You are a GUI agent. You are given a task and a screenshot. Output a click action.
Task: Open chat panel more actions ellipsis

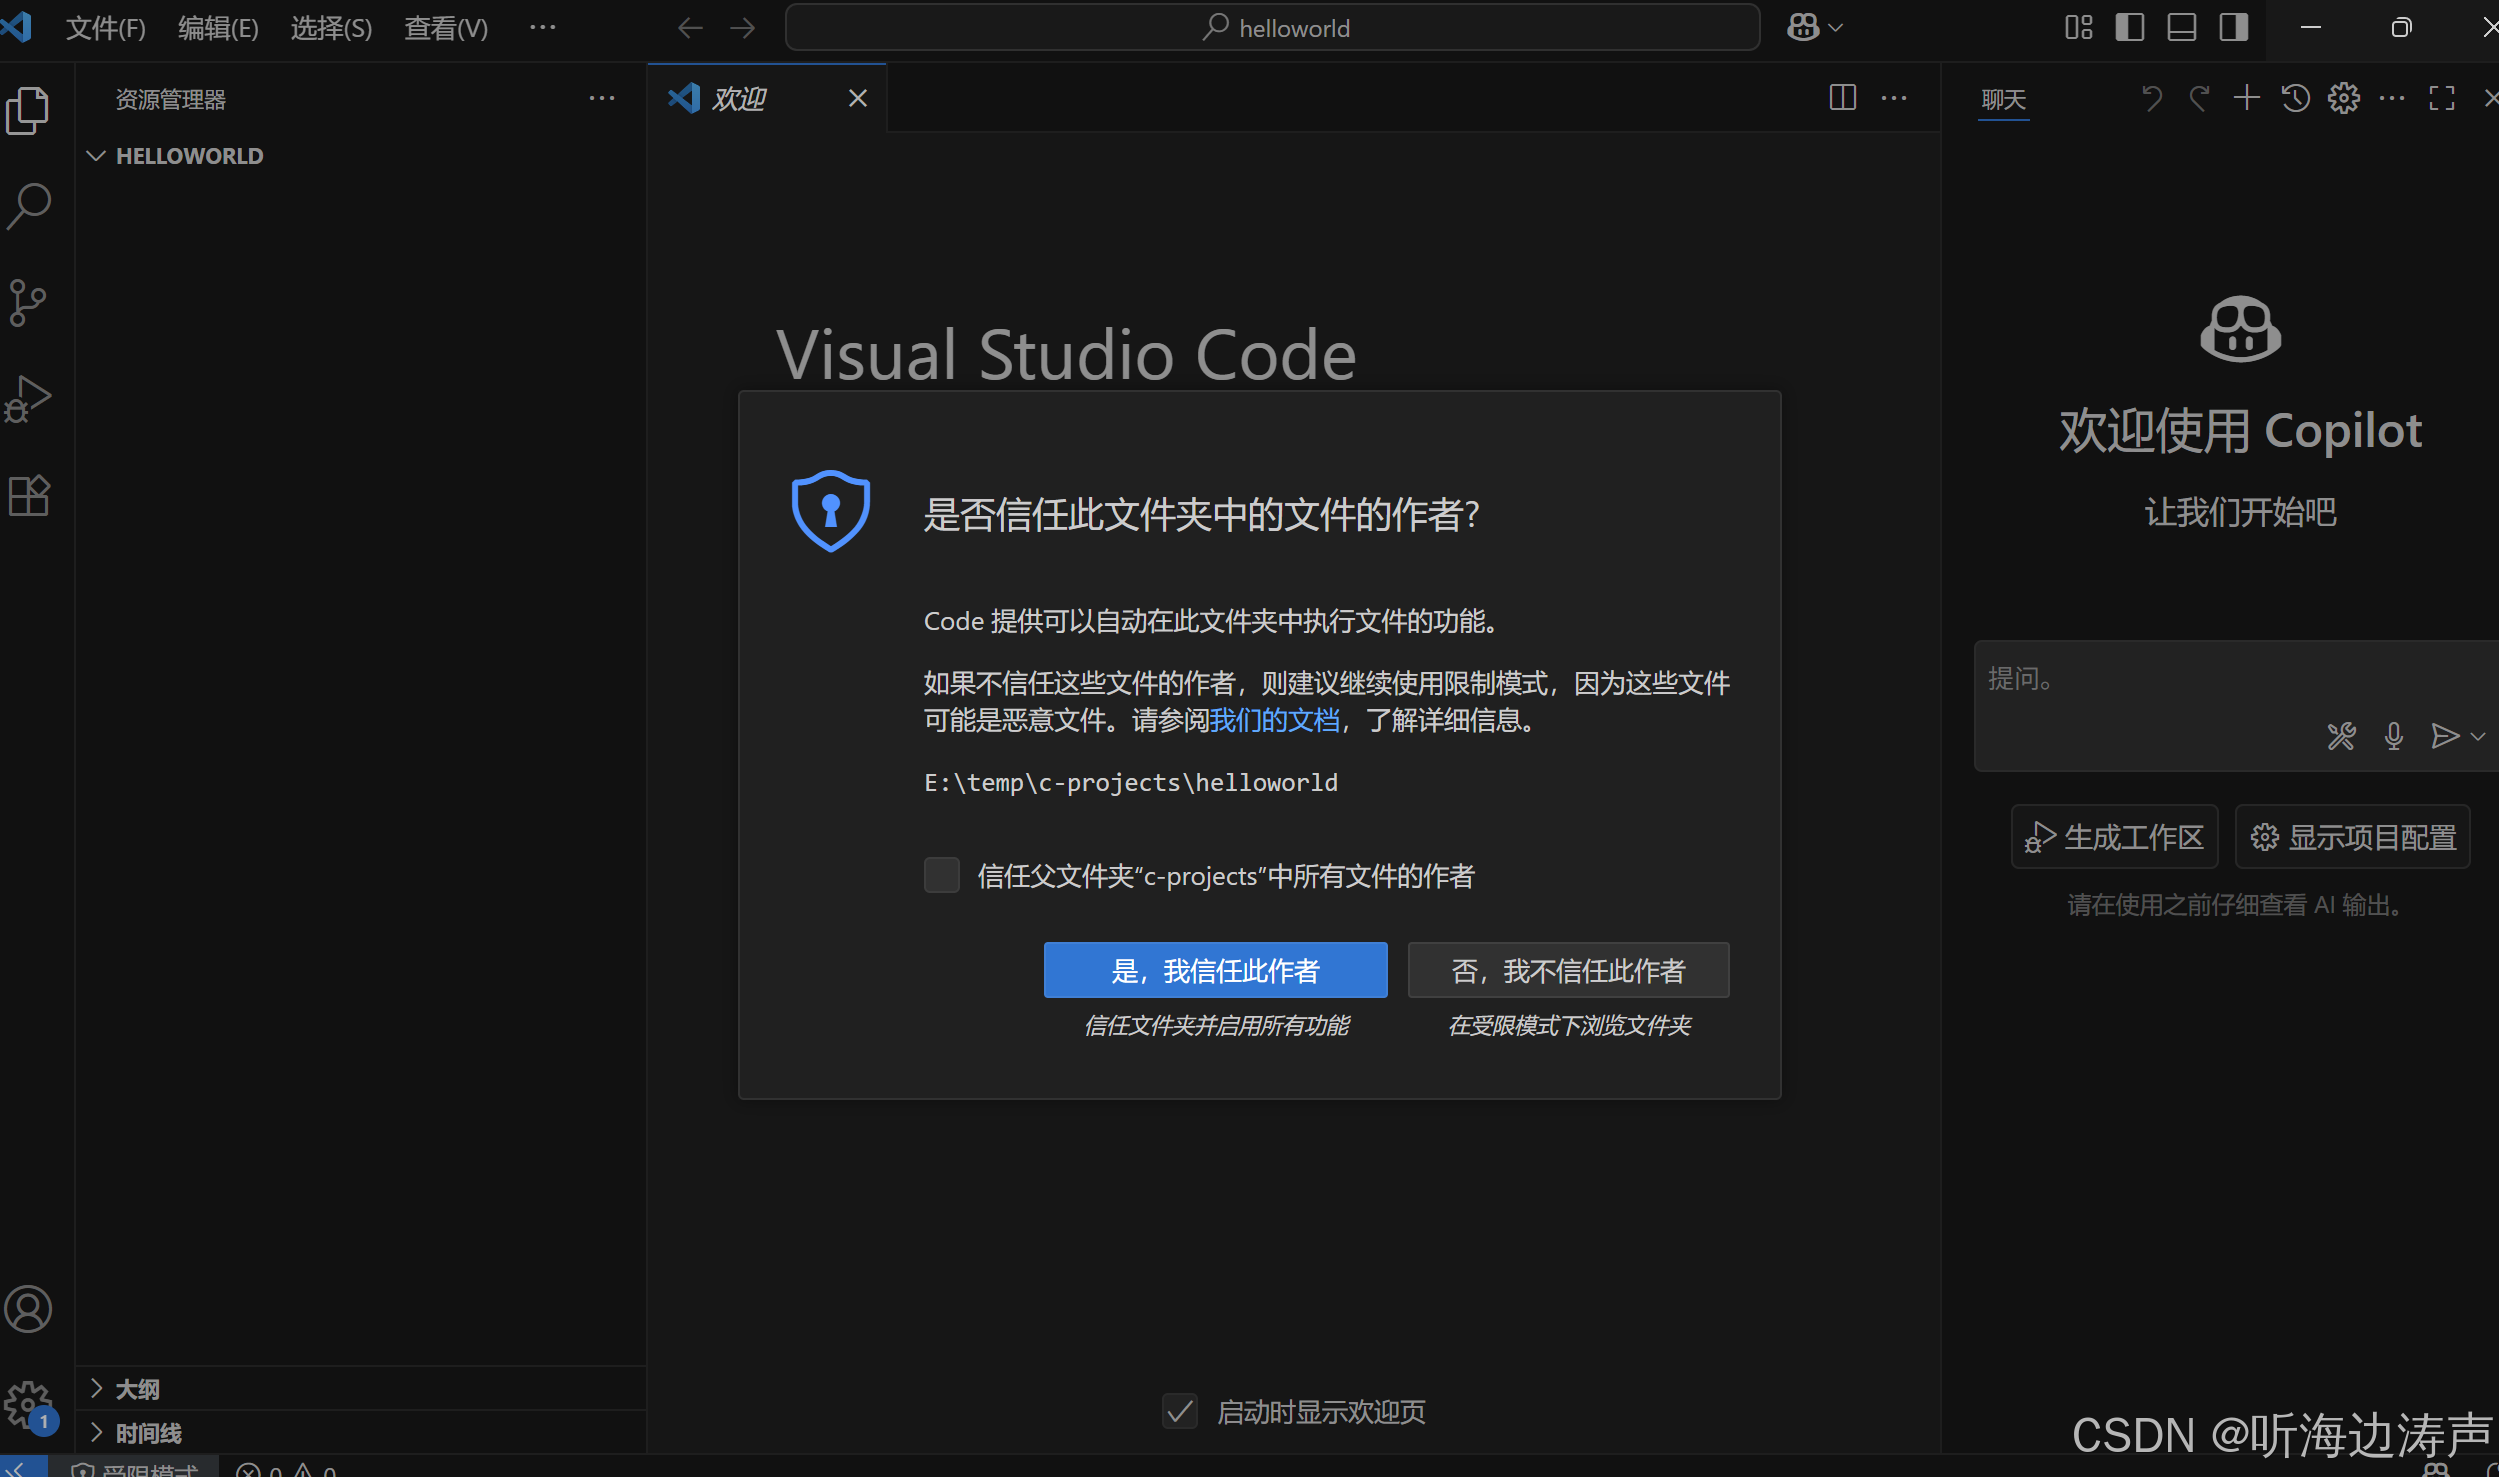[x=2391, y=98]
